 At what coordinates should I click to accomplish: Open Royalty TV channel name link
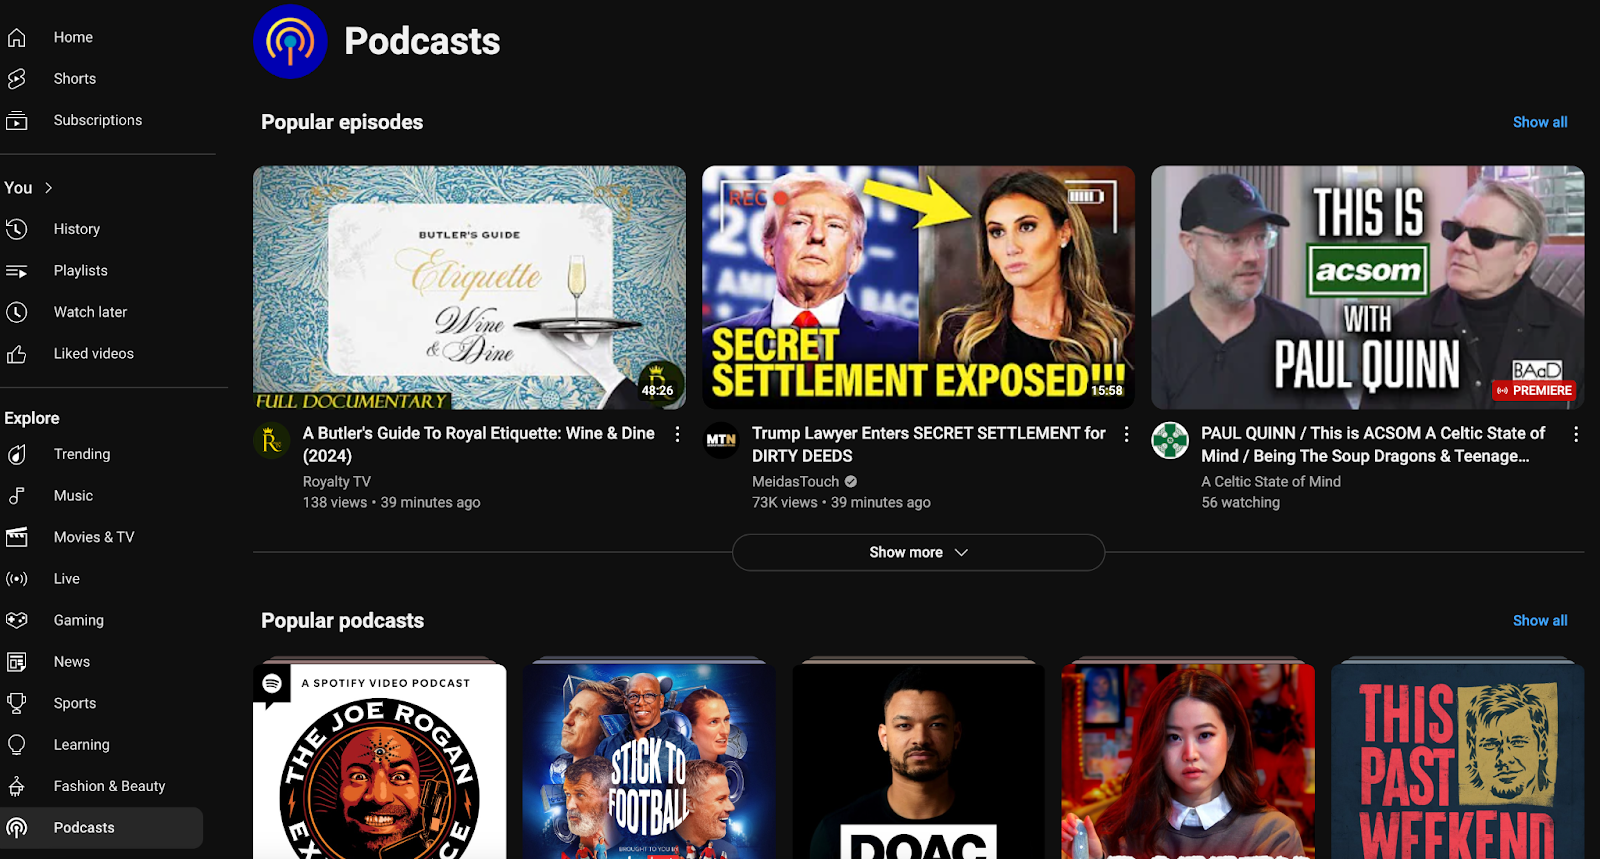pos(337,482)
